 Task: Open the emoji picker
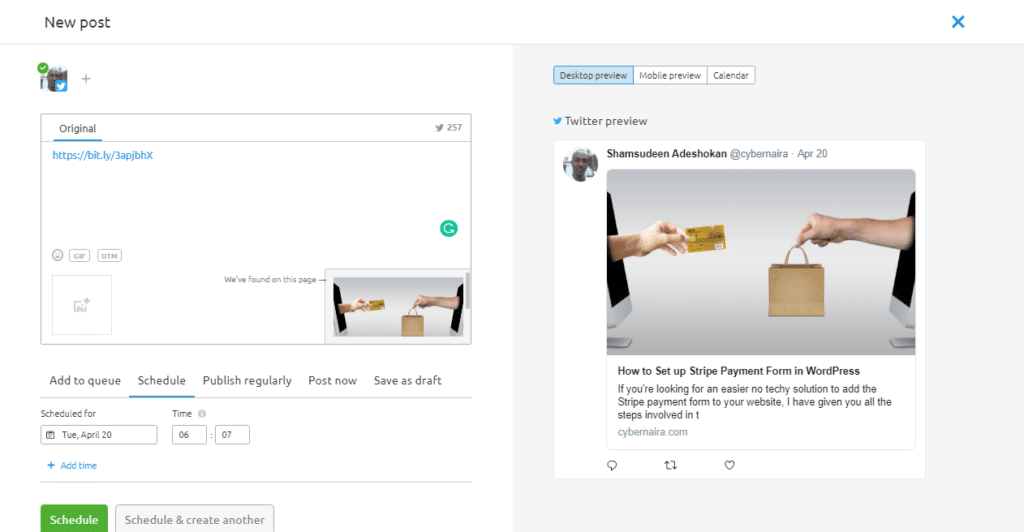(57, 255)
